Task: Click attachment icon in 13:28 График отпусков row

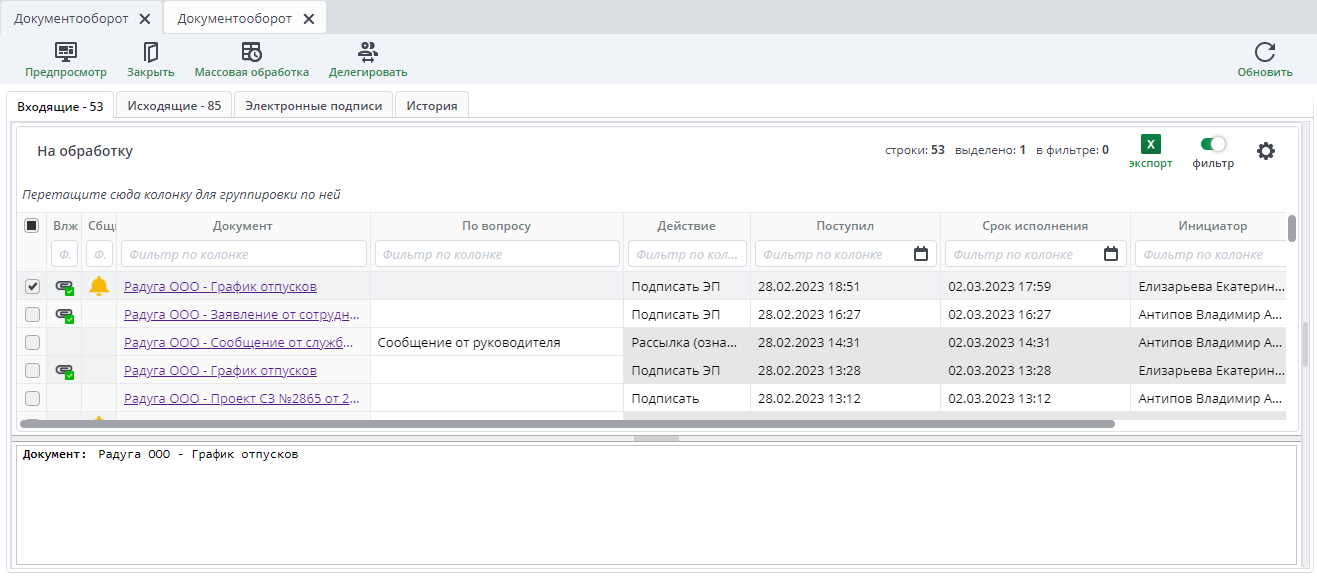Action: 65,371
